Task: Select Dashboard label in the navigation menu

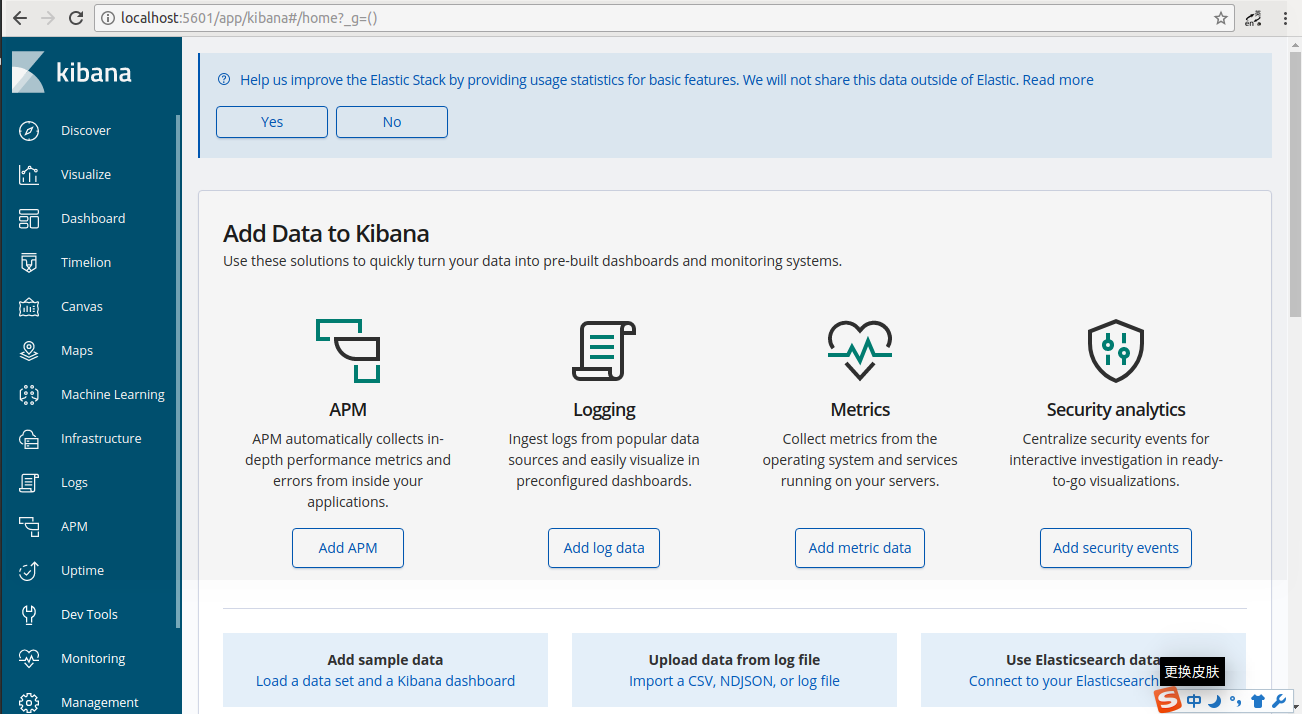Action: point(93,219)
